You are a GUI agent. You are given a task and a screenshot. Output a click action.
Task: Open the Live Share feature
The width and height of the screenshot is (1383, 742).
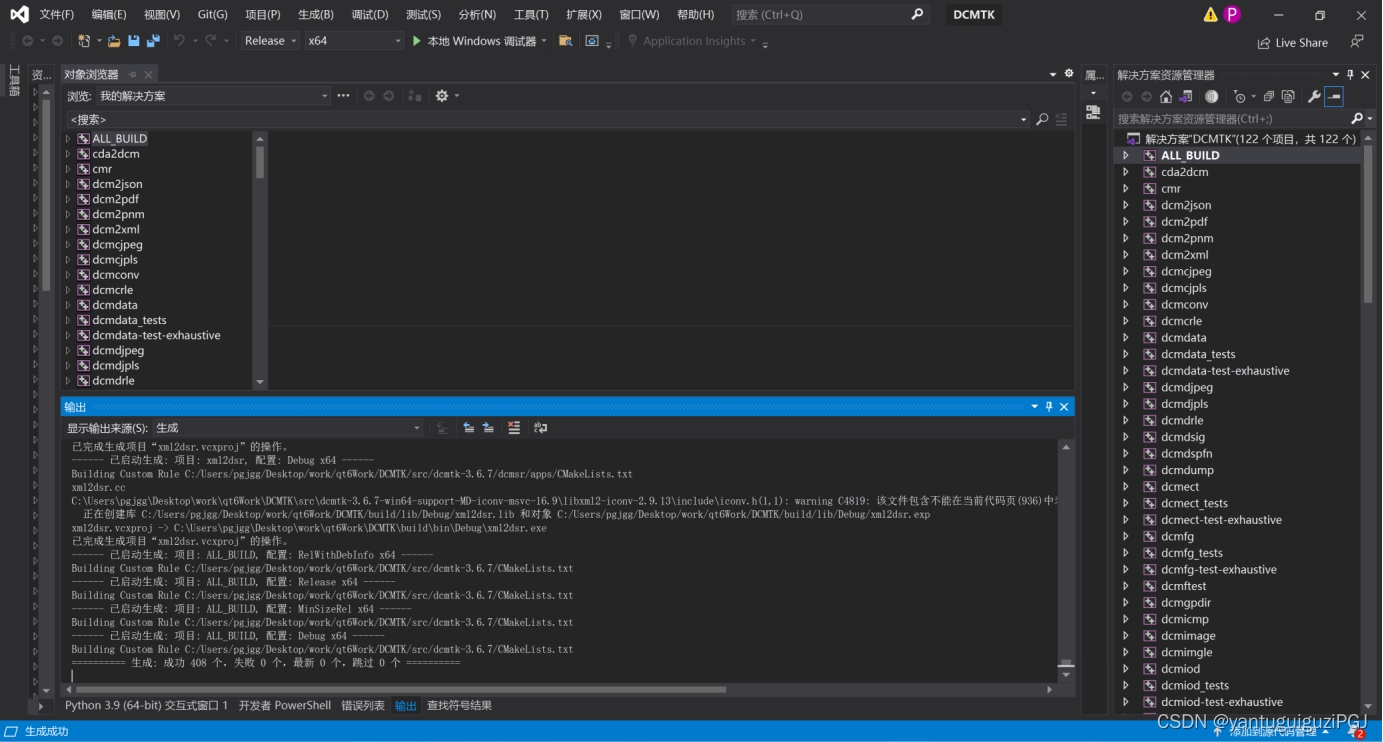click(x=1292, y=42)
